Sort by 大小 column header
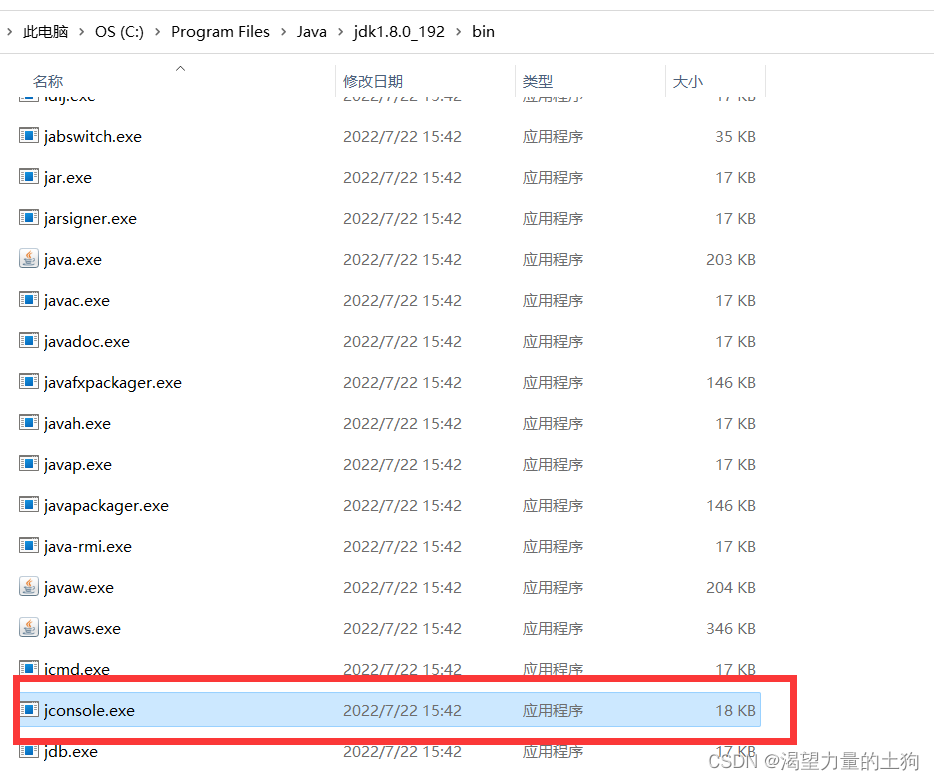The image size is (934, 780). (x=688, y=81)
